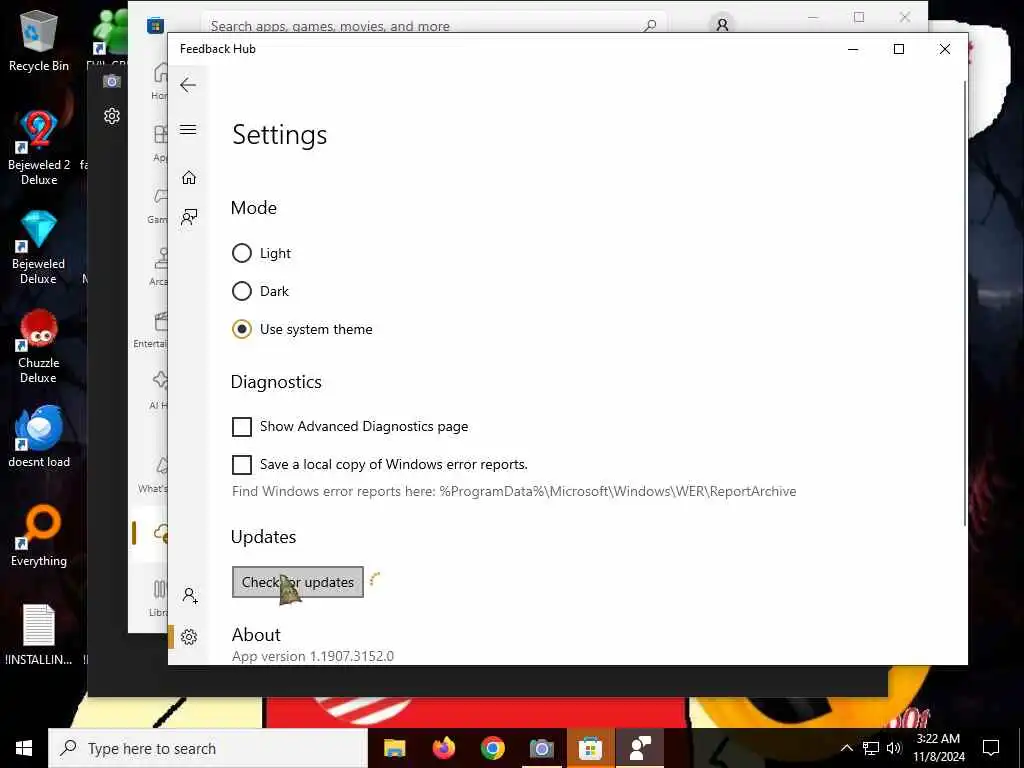Select Use system theme radio option
This screenshot has height=768, width=1024.
pyautogui.click(x=242, y=329)
